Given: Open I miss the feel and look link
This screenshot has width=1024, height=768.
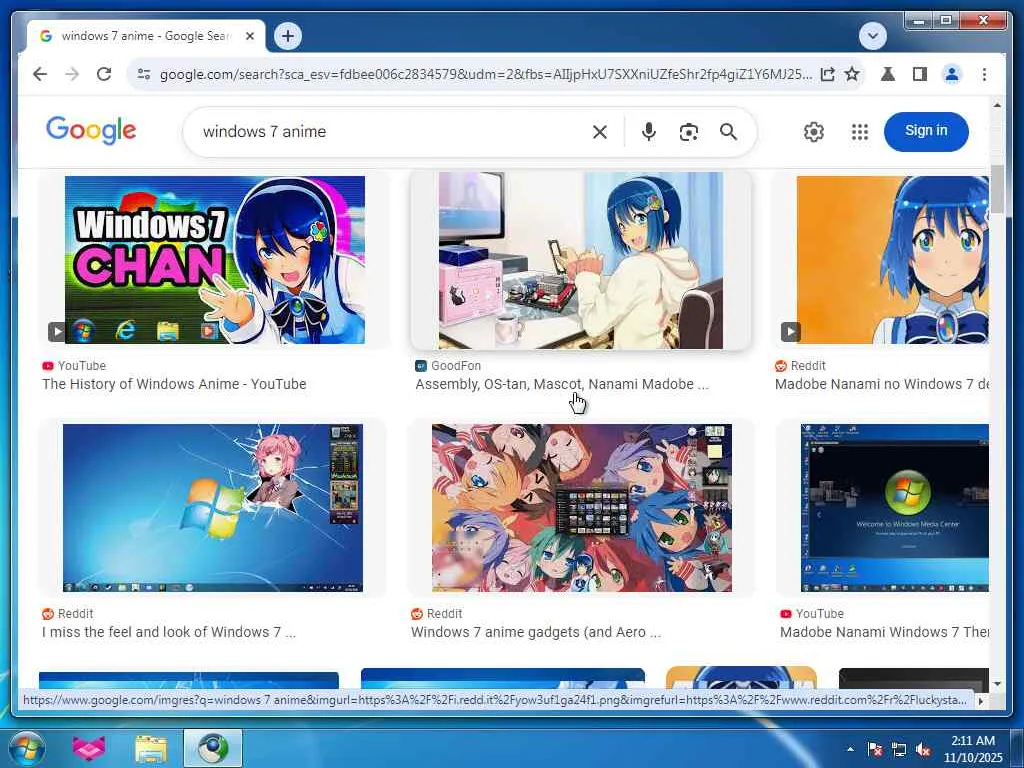Looking at the screenshot, I should point(169,632).
